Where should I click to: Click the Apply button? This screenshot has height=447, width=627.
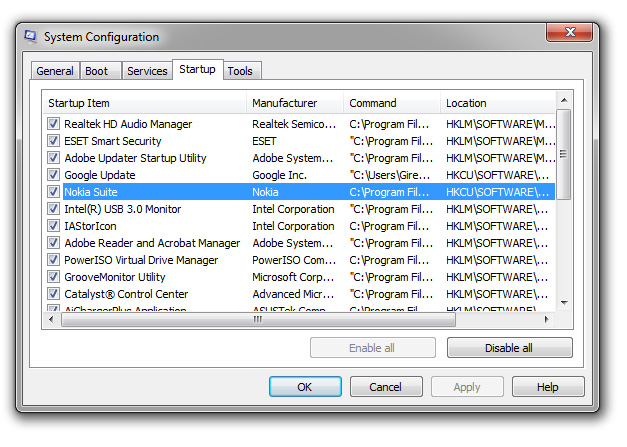[x=467, y=387]
